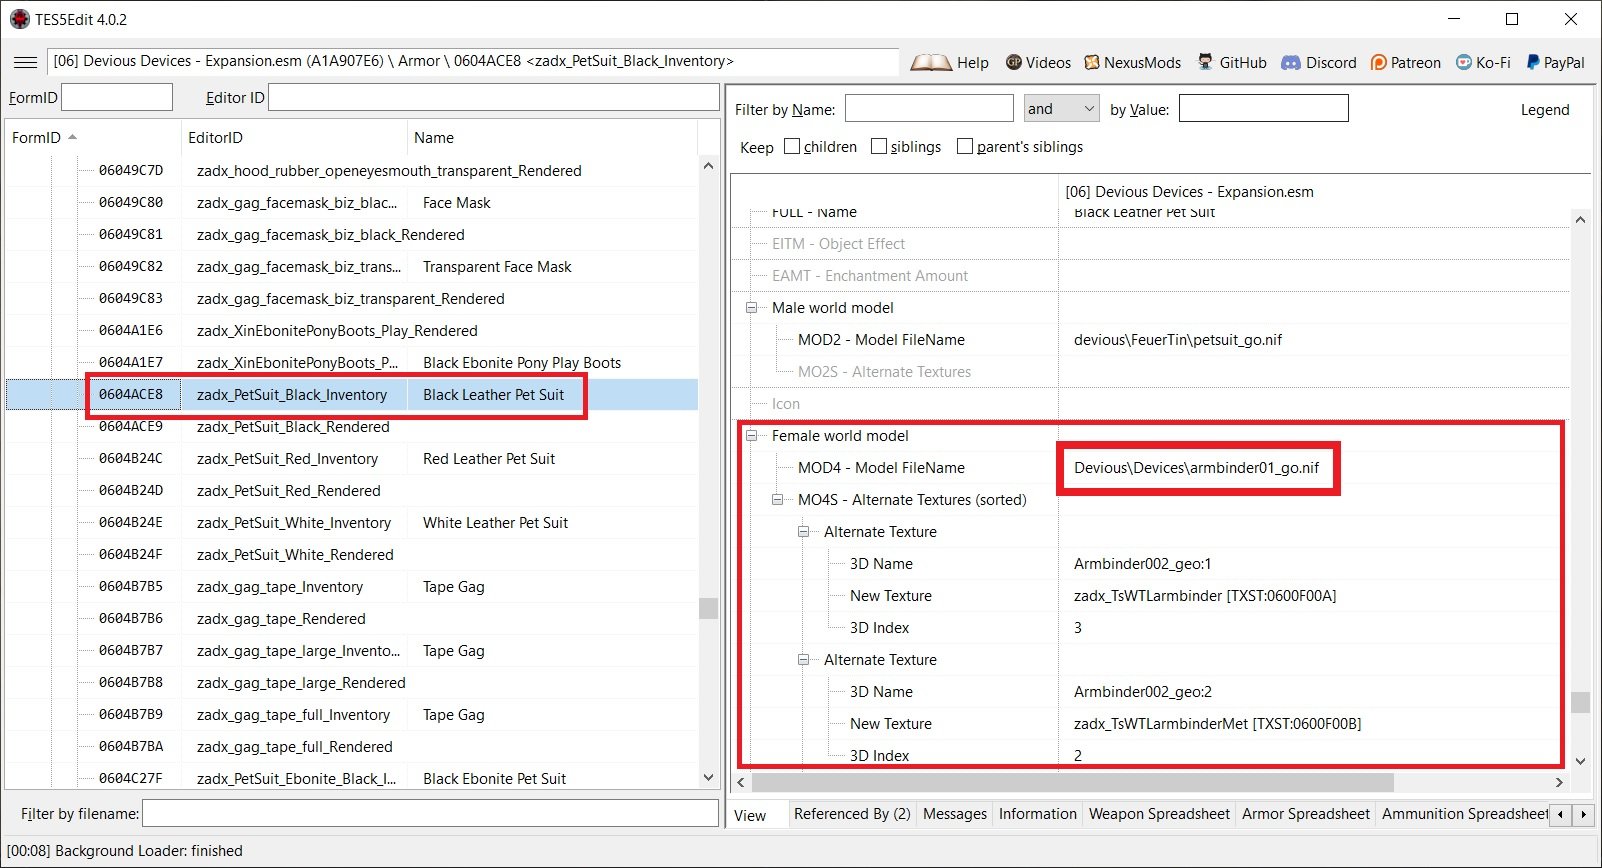1602x868 pixels.
Task: Select the Red Leather Pet Suit record
Action: 351,459
